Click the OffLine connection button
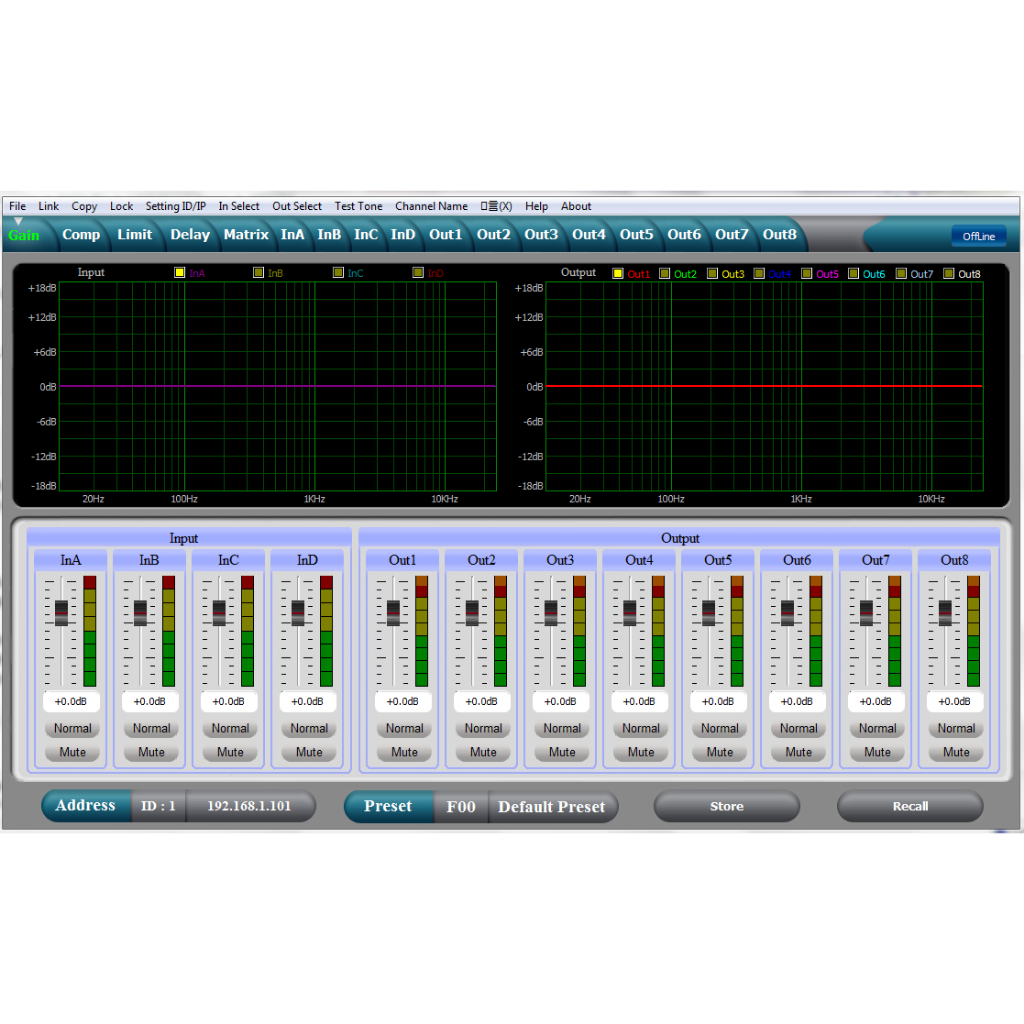This screenshot has width=1024, height=1024. coord(978,236)
